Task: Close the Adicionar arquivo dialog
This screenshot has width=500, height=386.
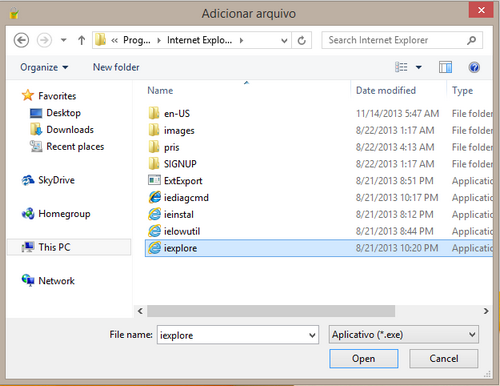Action: pyautogui.click(x=481, y=10)
